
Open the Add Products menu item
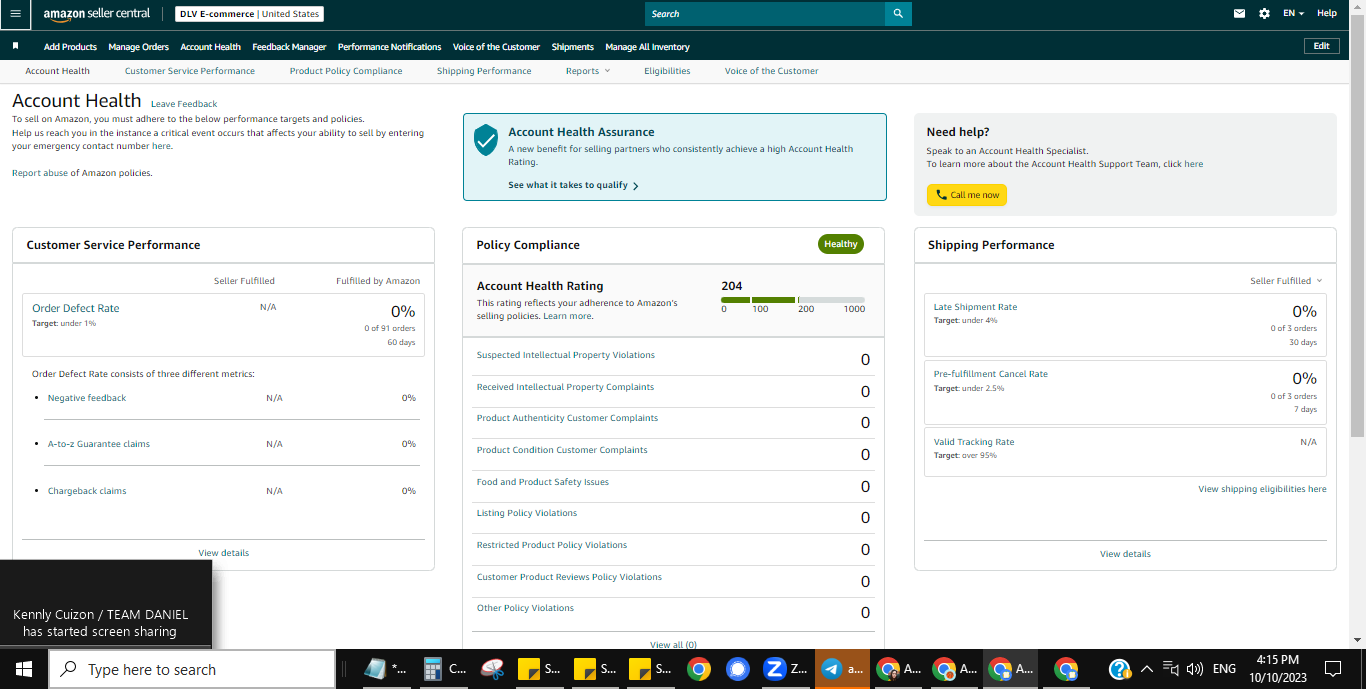coord(70,47)
